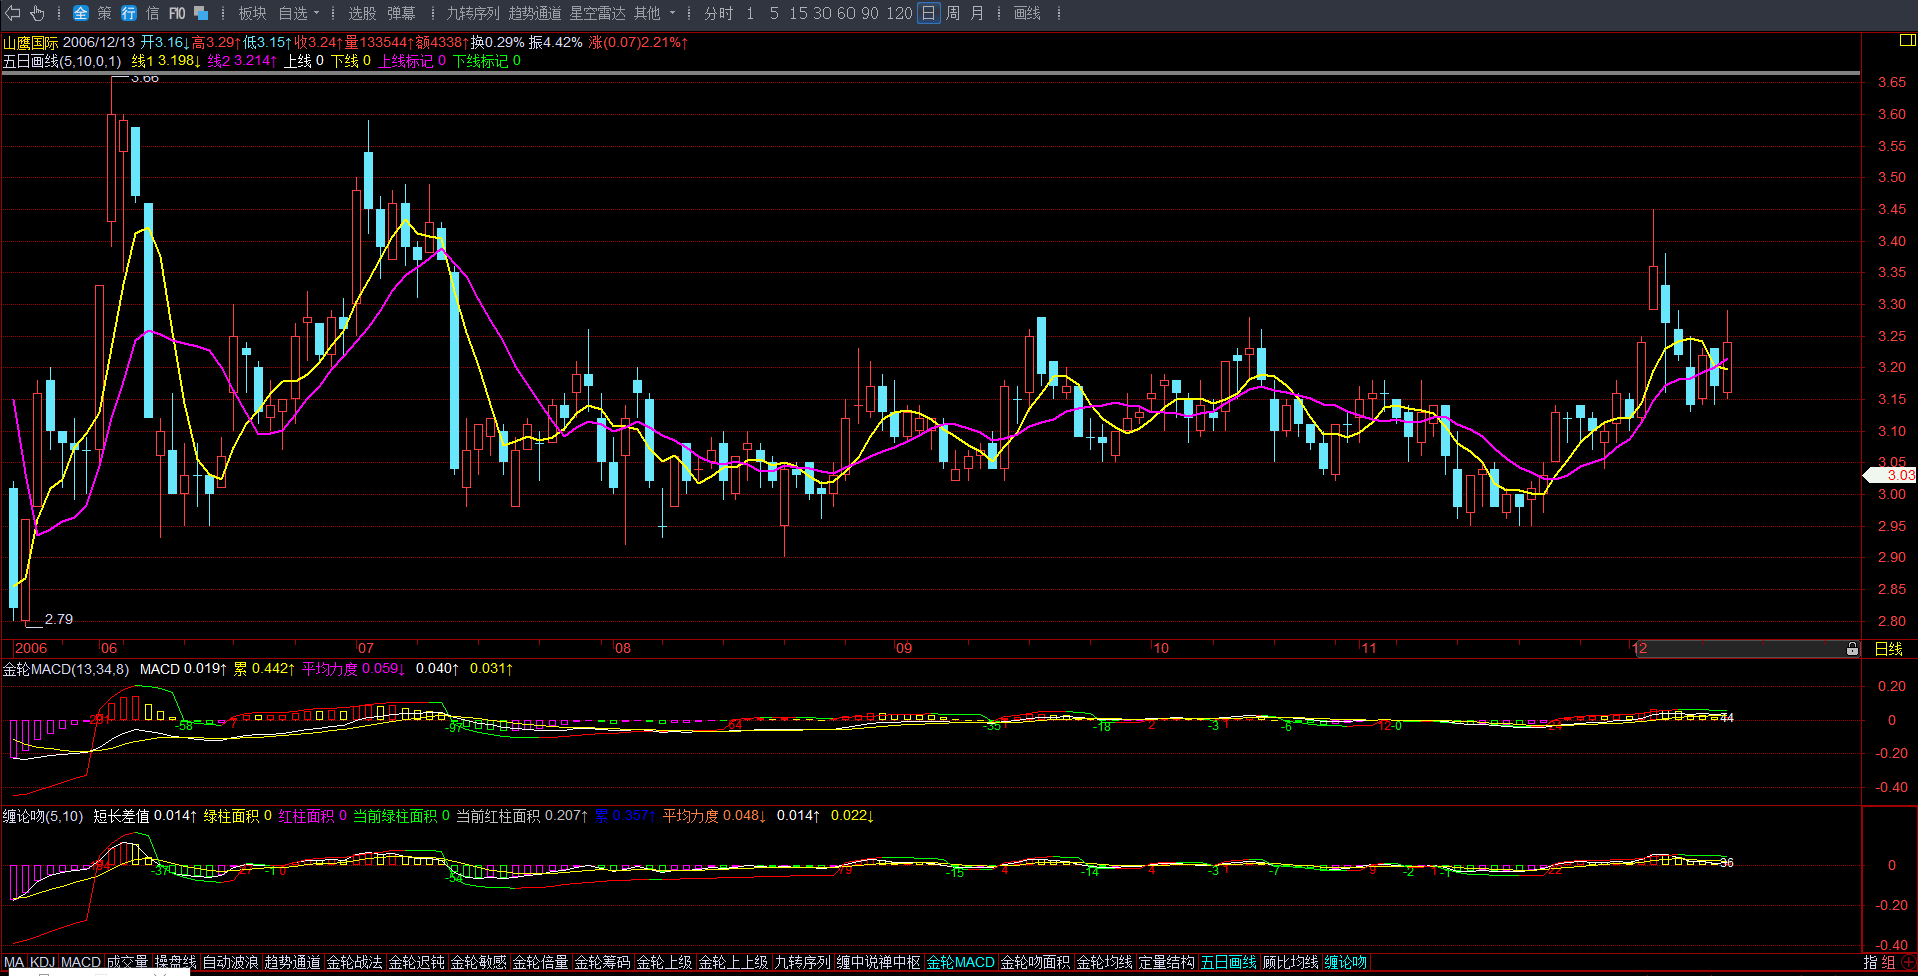Click the 组 group button at bottom-right
This screenshot has height=976, width=1918.
tap(1888, 962)
